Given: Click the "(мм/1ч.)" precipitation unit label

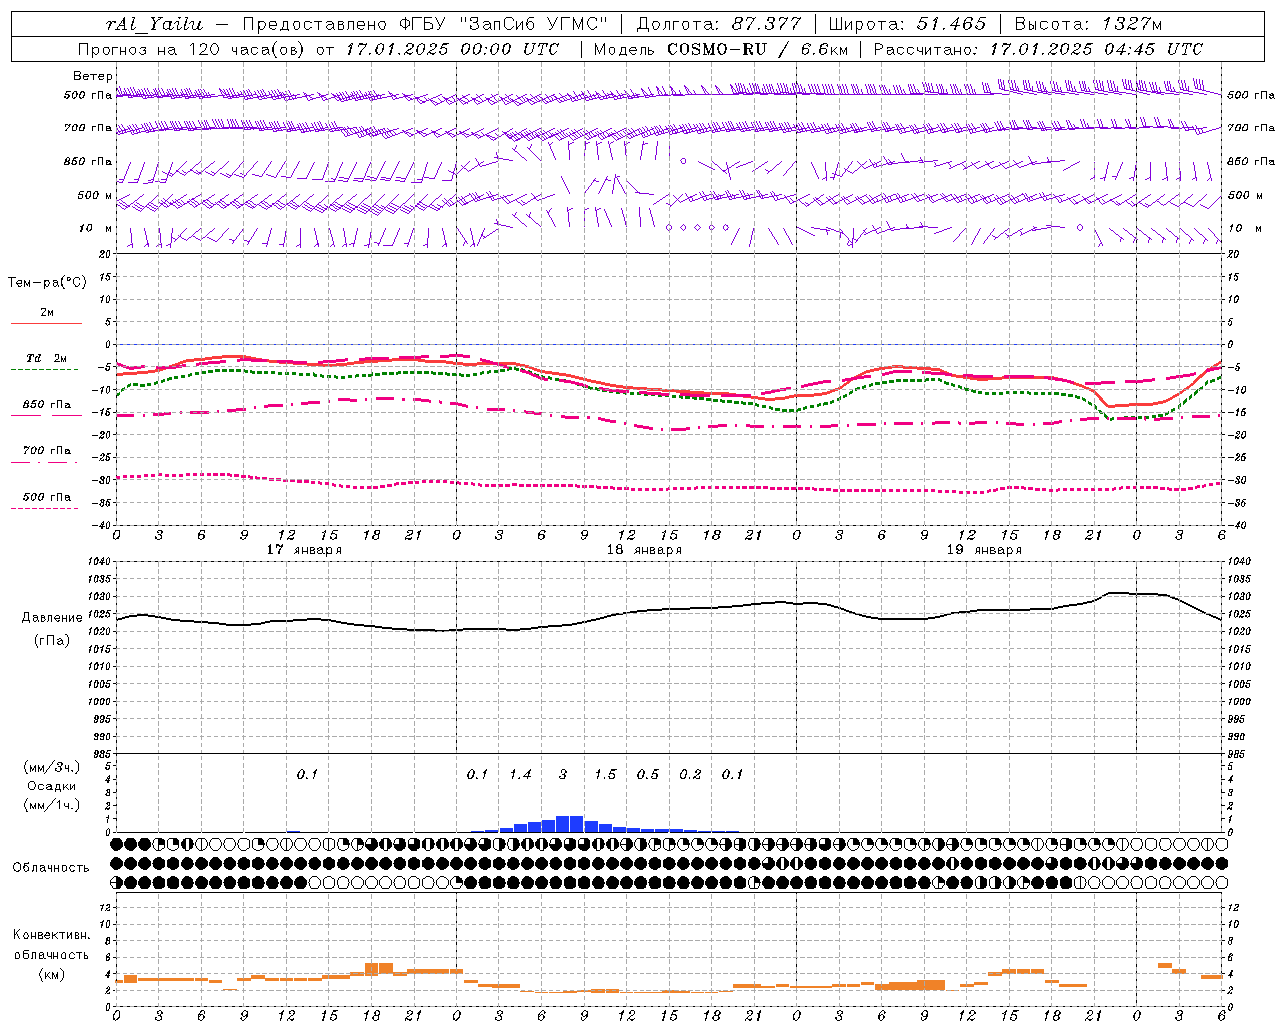Looking at the screenshot, I should pos(52,805).
